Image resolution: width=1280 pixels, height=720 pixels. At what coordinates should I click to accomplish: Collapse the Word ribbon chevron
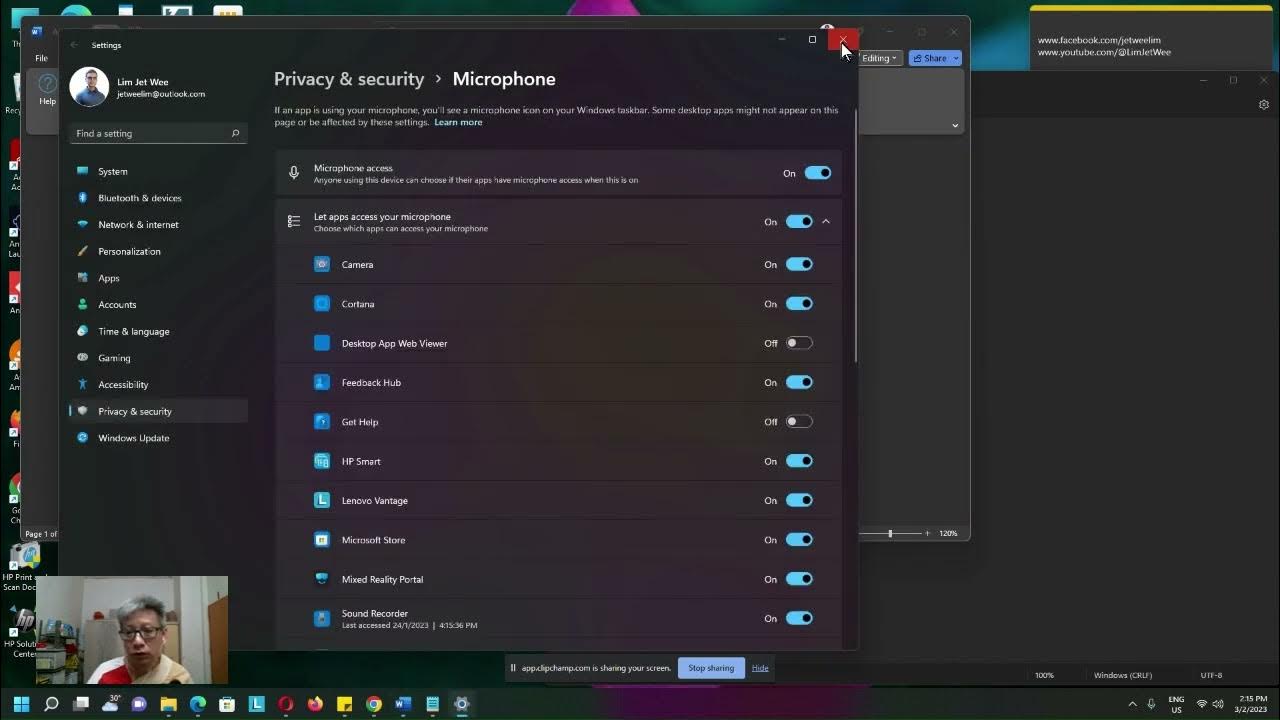955,126
